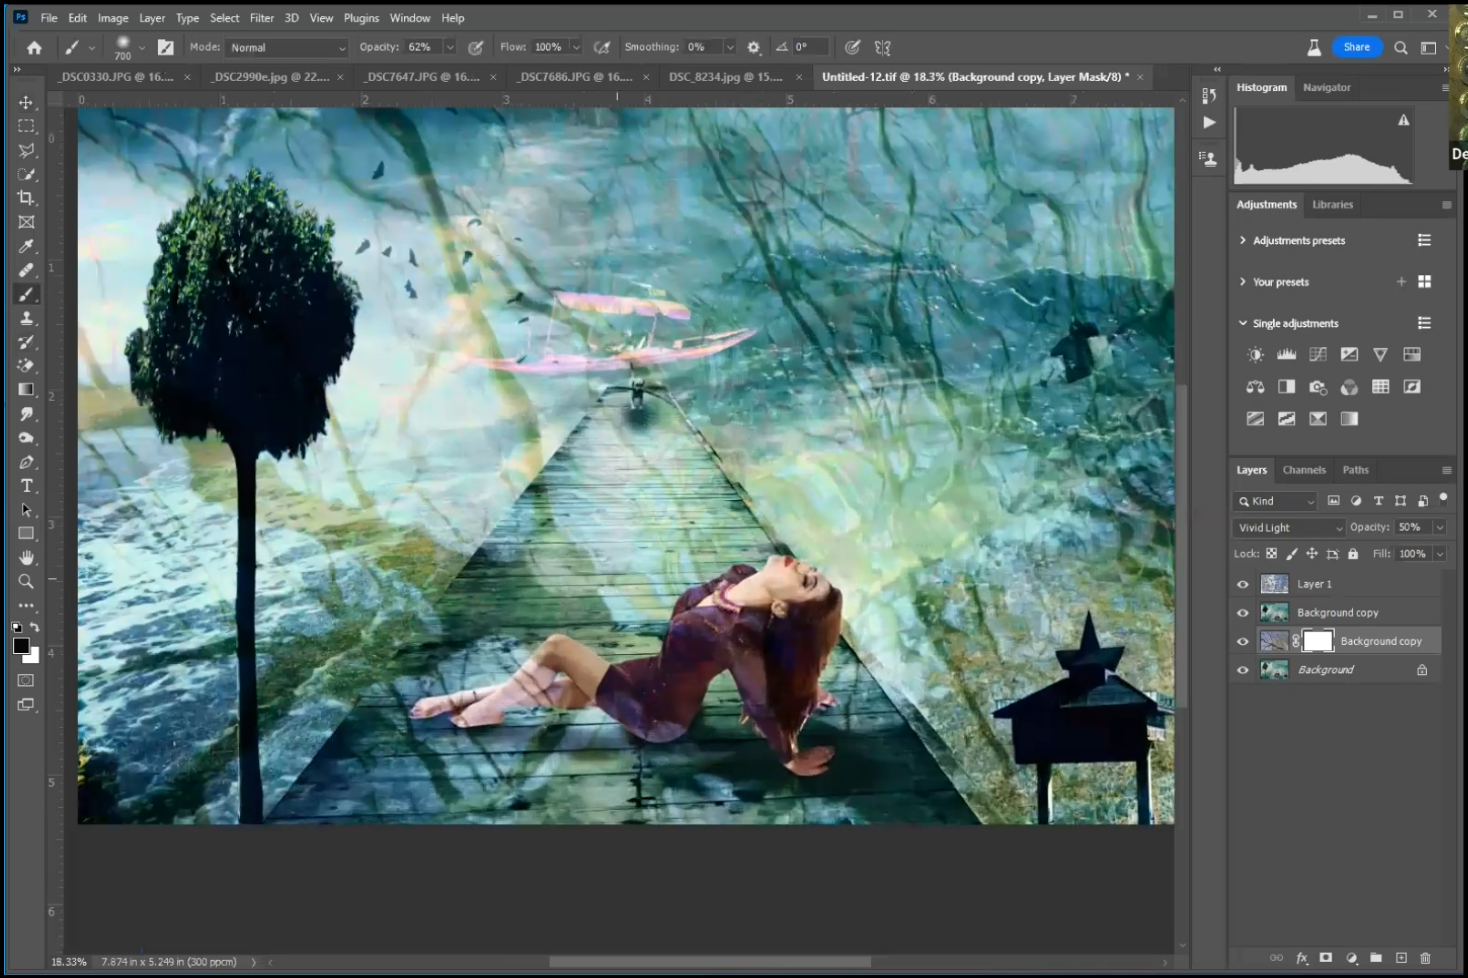This screenshot has width=1468, height=978.
Task: Switch to the Channels tab
Action: 1304,470
